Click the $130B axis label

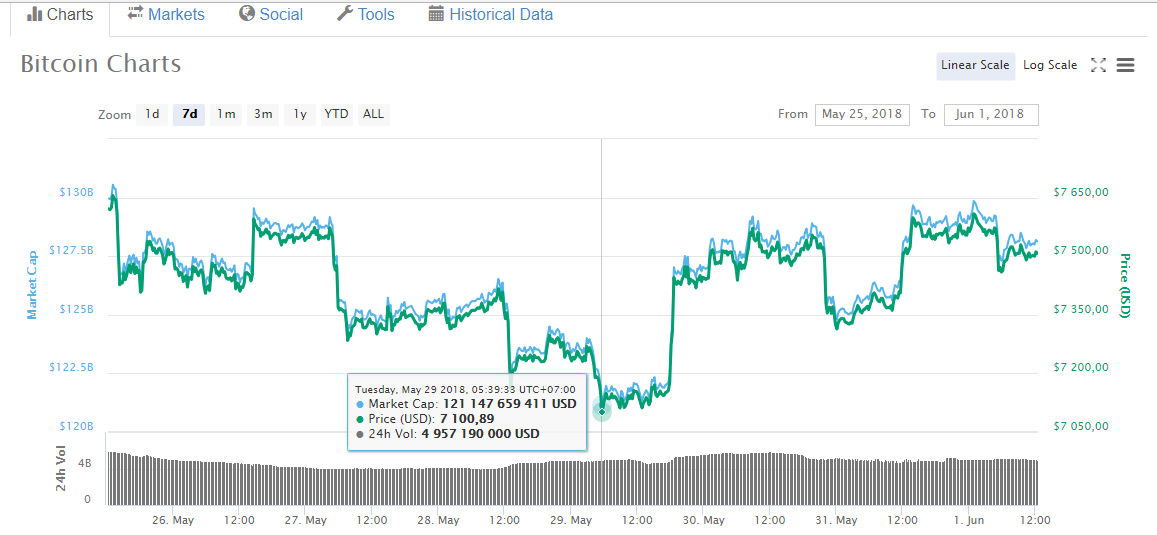pyautogui.click(x=77, y=192)
